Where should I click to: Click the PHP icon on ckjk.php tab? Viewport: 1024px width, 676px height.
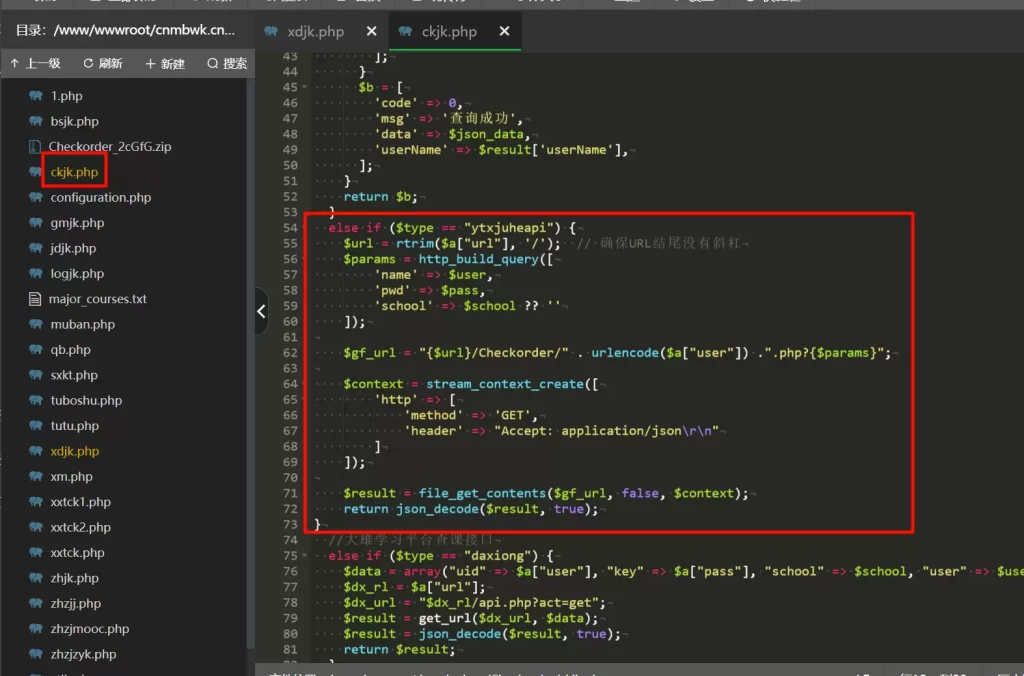click(405, 31)
